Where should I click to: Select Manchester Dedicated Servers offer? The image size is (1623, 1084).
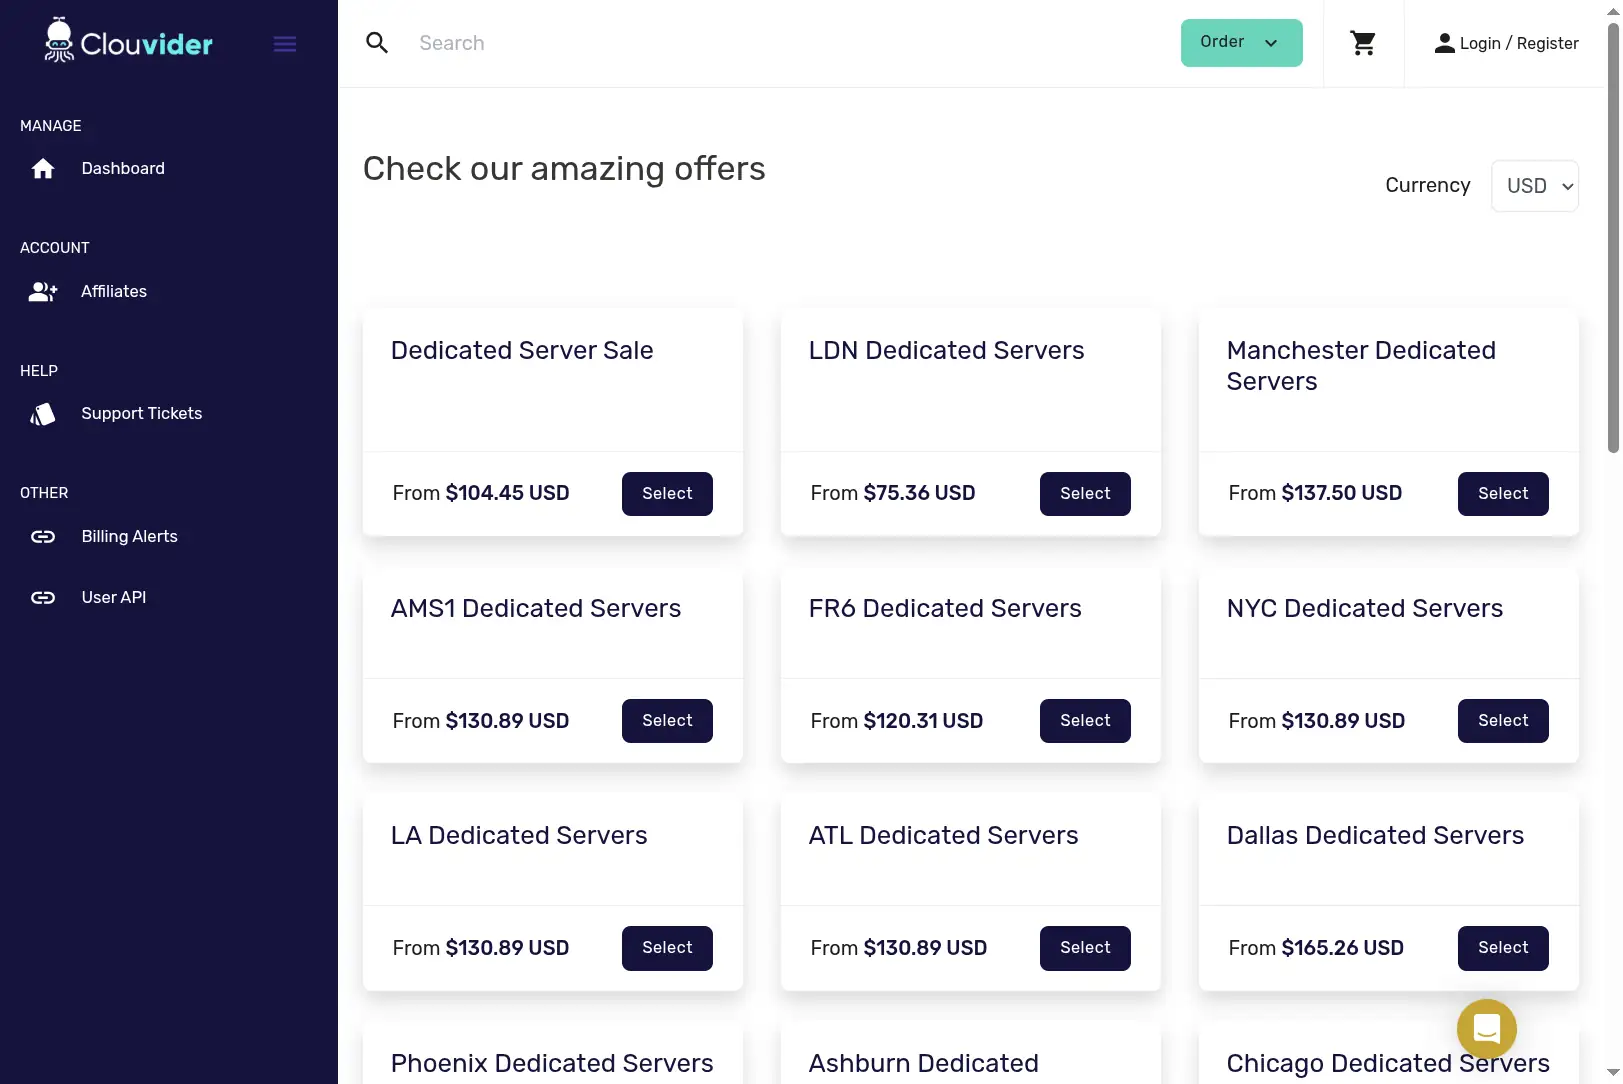pos(1503,494)
